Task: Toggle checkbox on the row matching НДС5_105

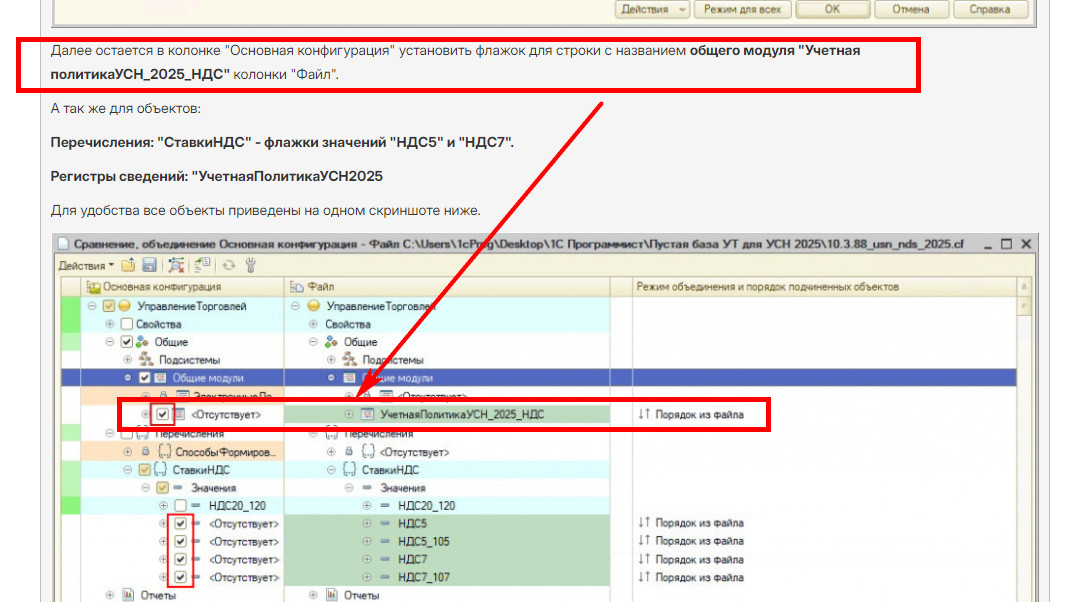Action: 180,541
